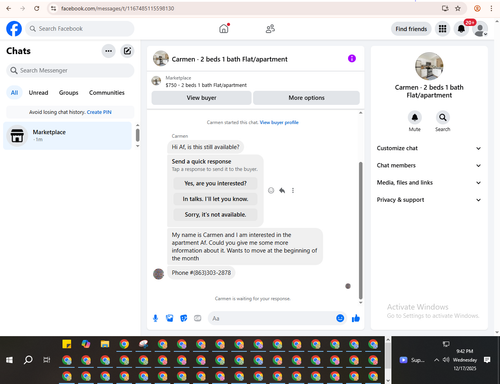The width and height of the screenshot is (500, 384).
Task: Open more message options vertical dots
Action: [293, 190]
